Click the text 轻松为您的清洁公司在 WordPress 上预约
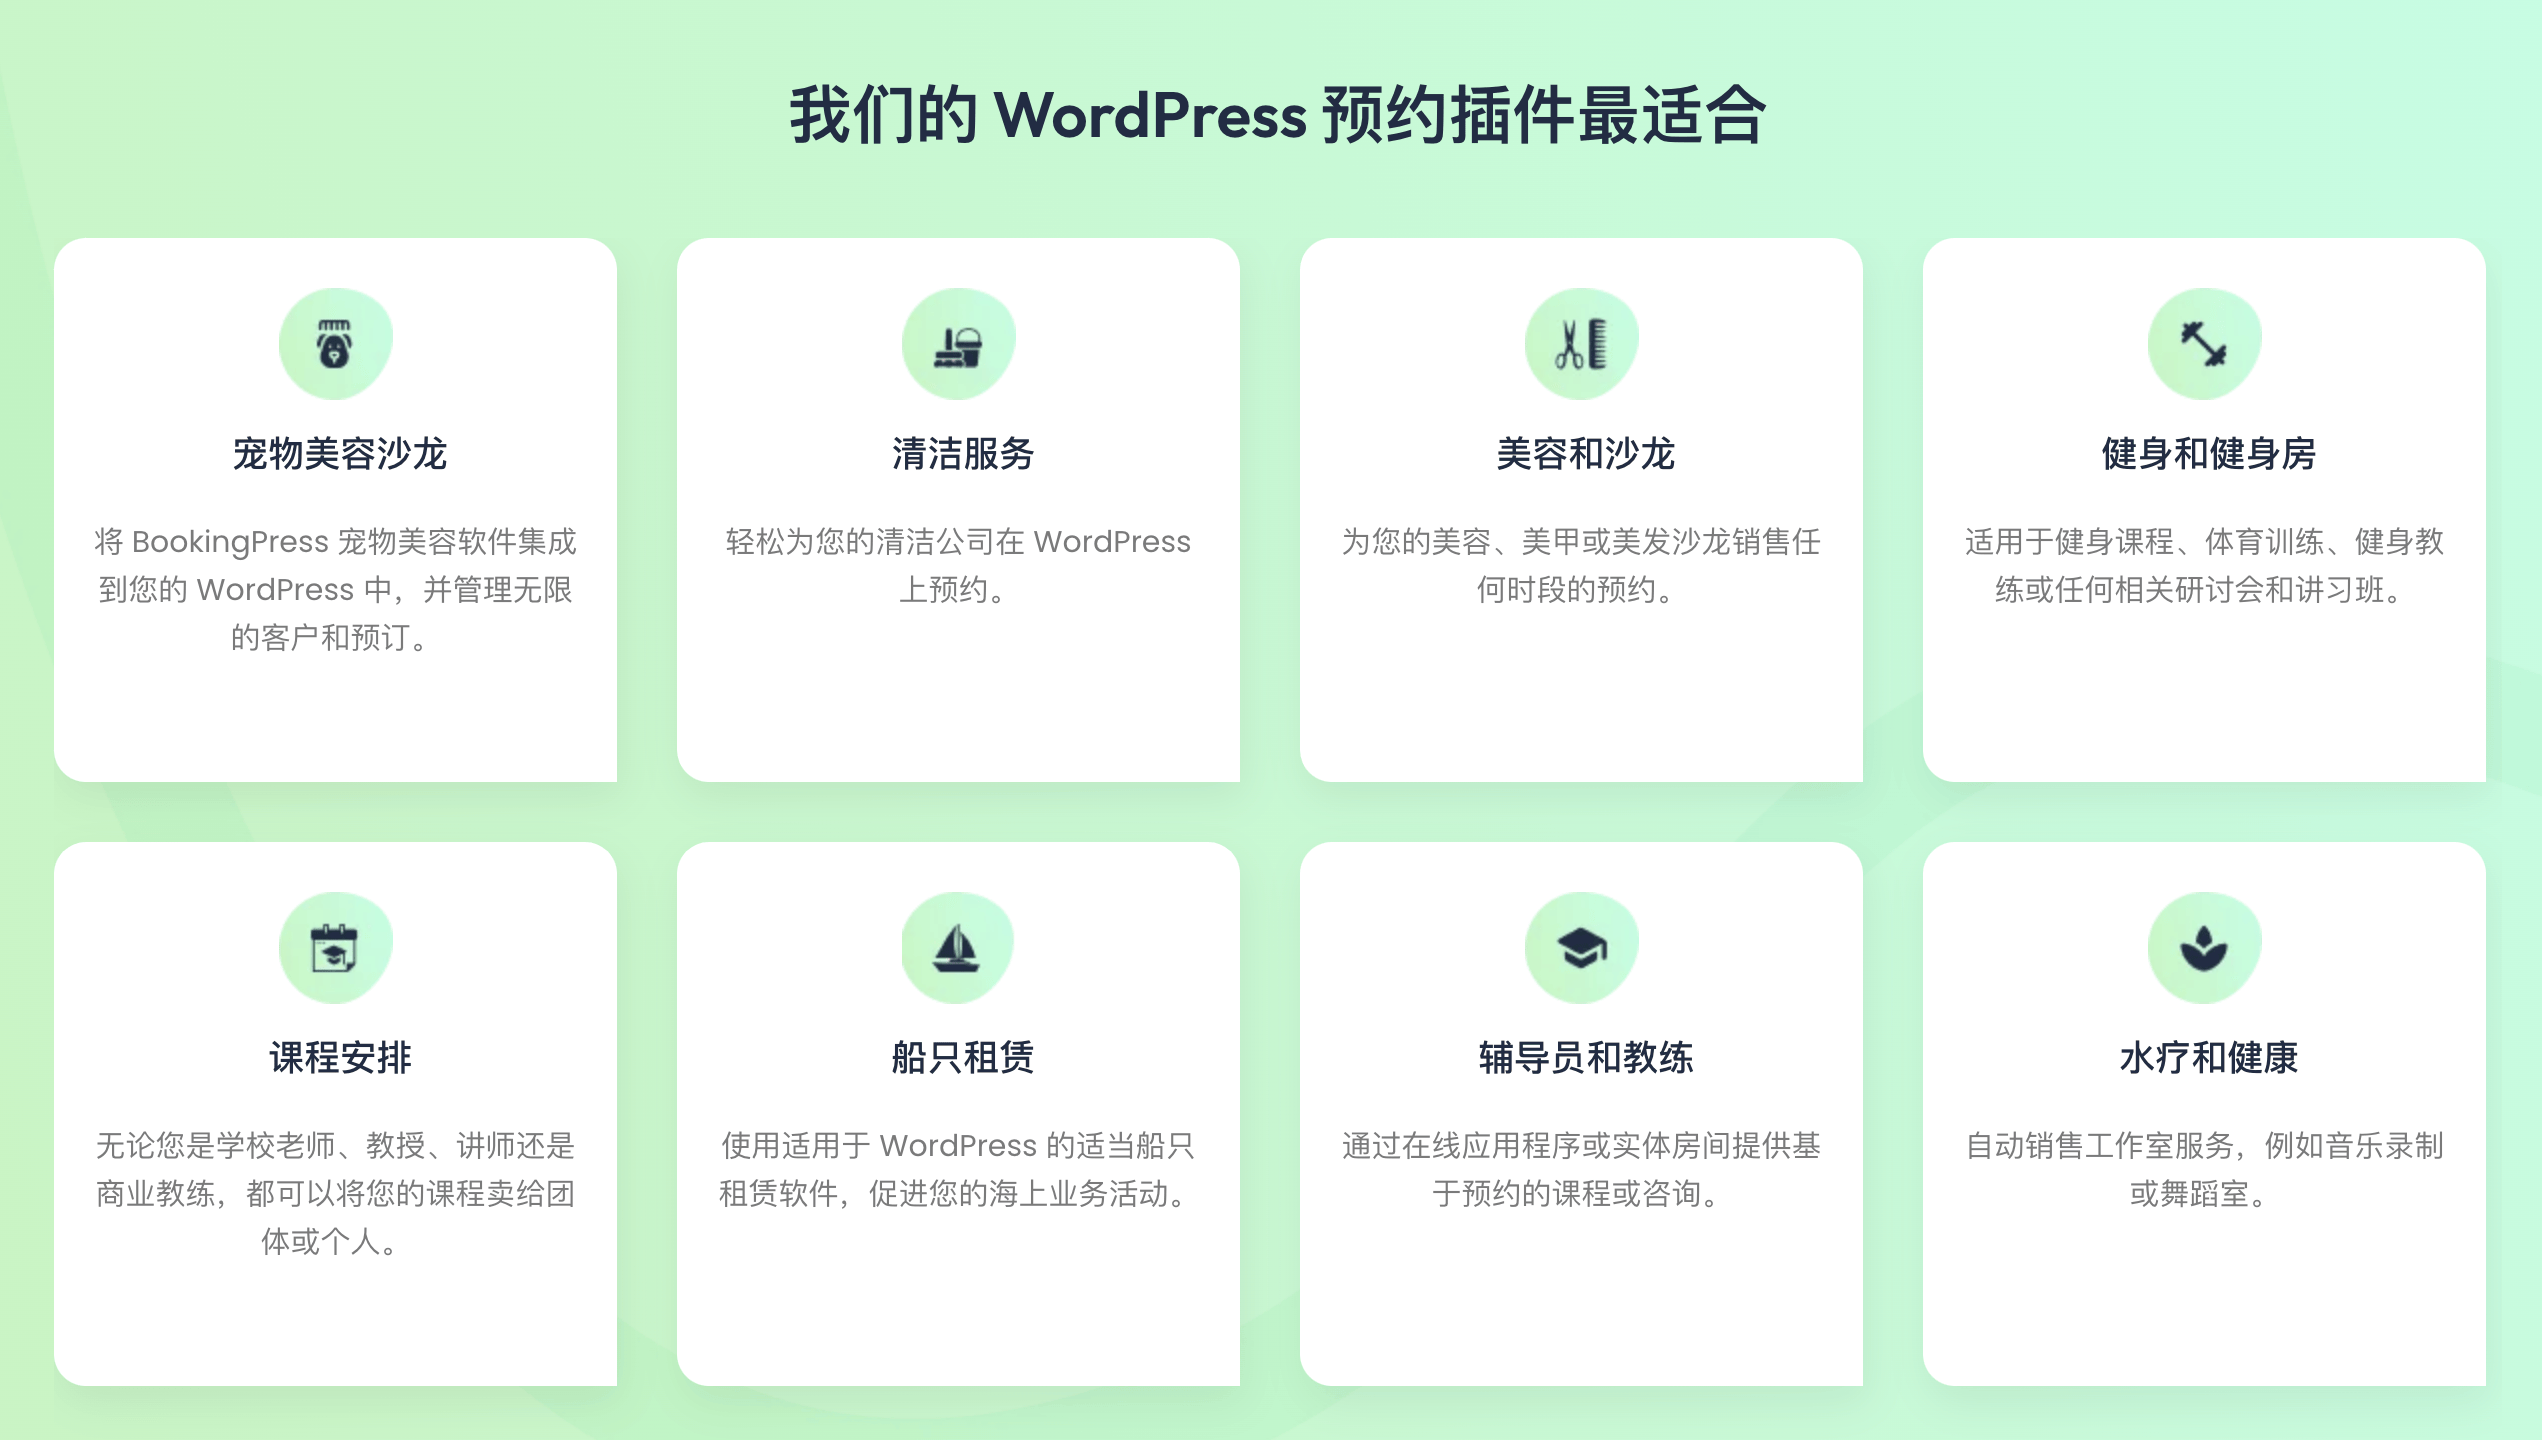 click(958, 565)
